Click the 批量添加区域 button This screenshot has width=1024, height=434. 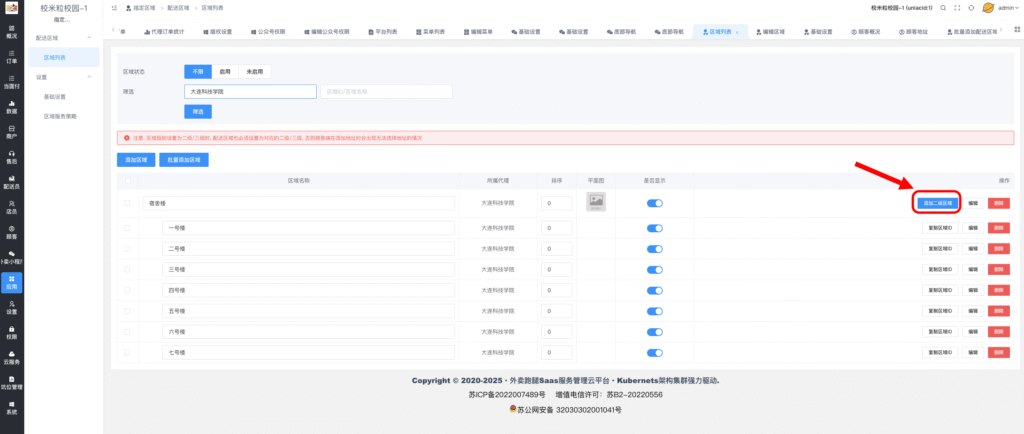(184, 159)
